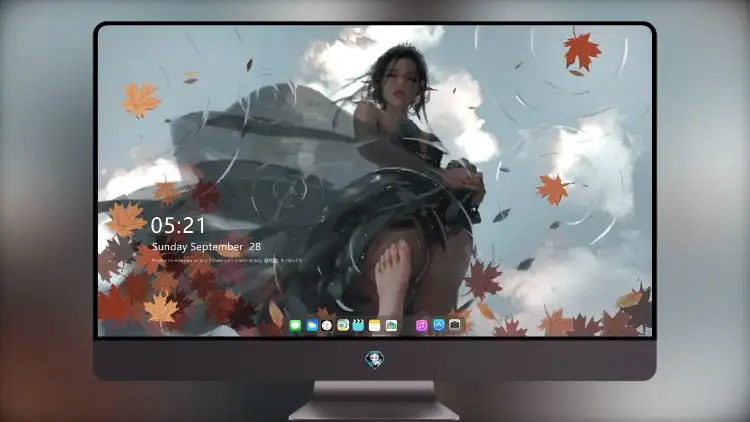Screen dimensions: 750x422
Task: Open the Camera app in the dock
Action: [x=455, y=325]
